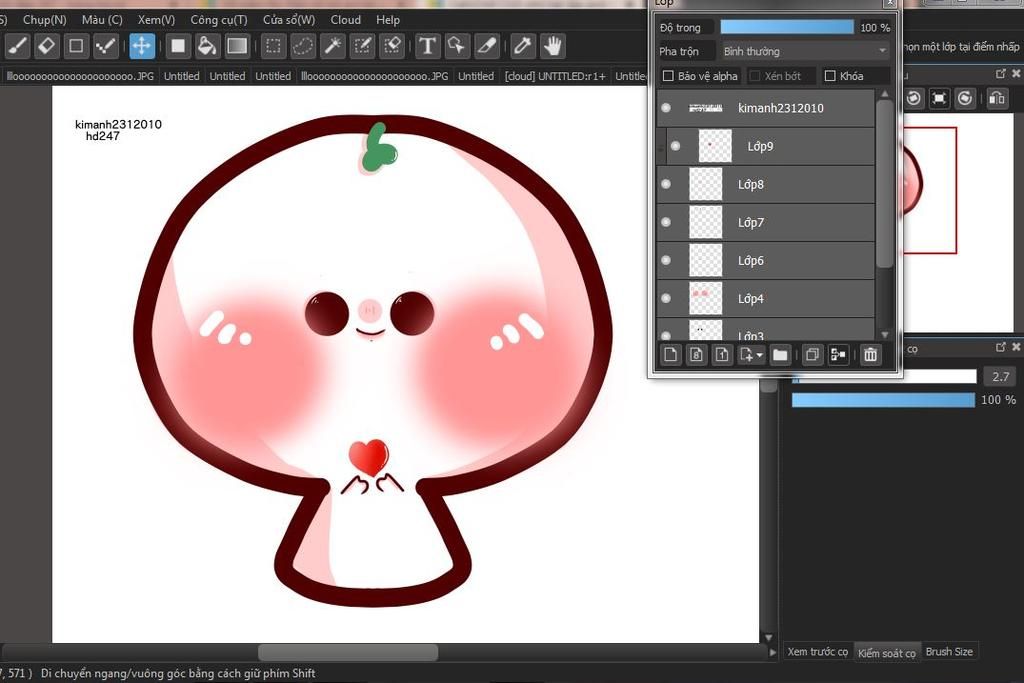The height and width of the screenshot is (683, 1024).
Task: Select the Gradient tool
Action: (236, 46)
